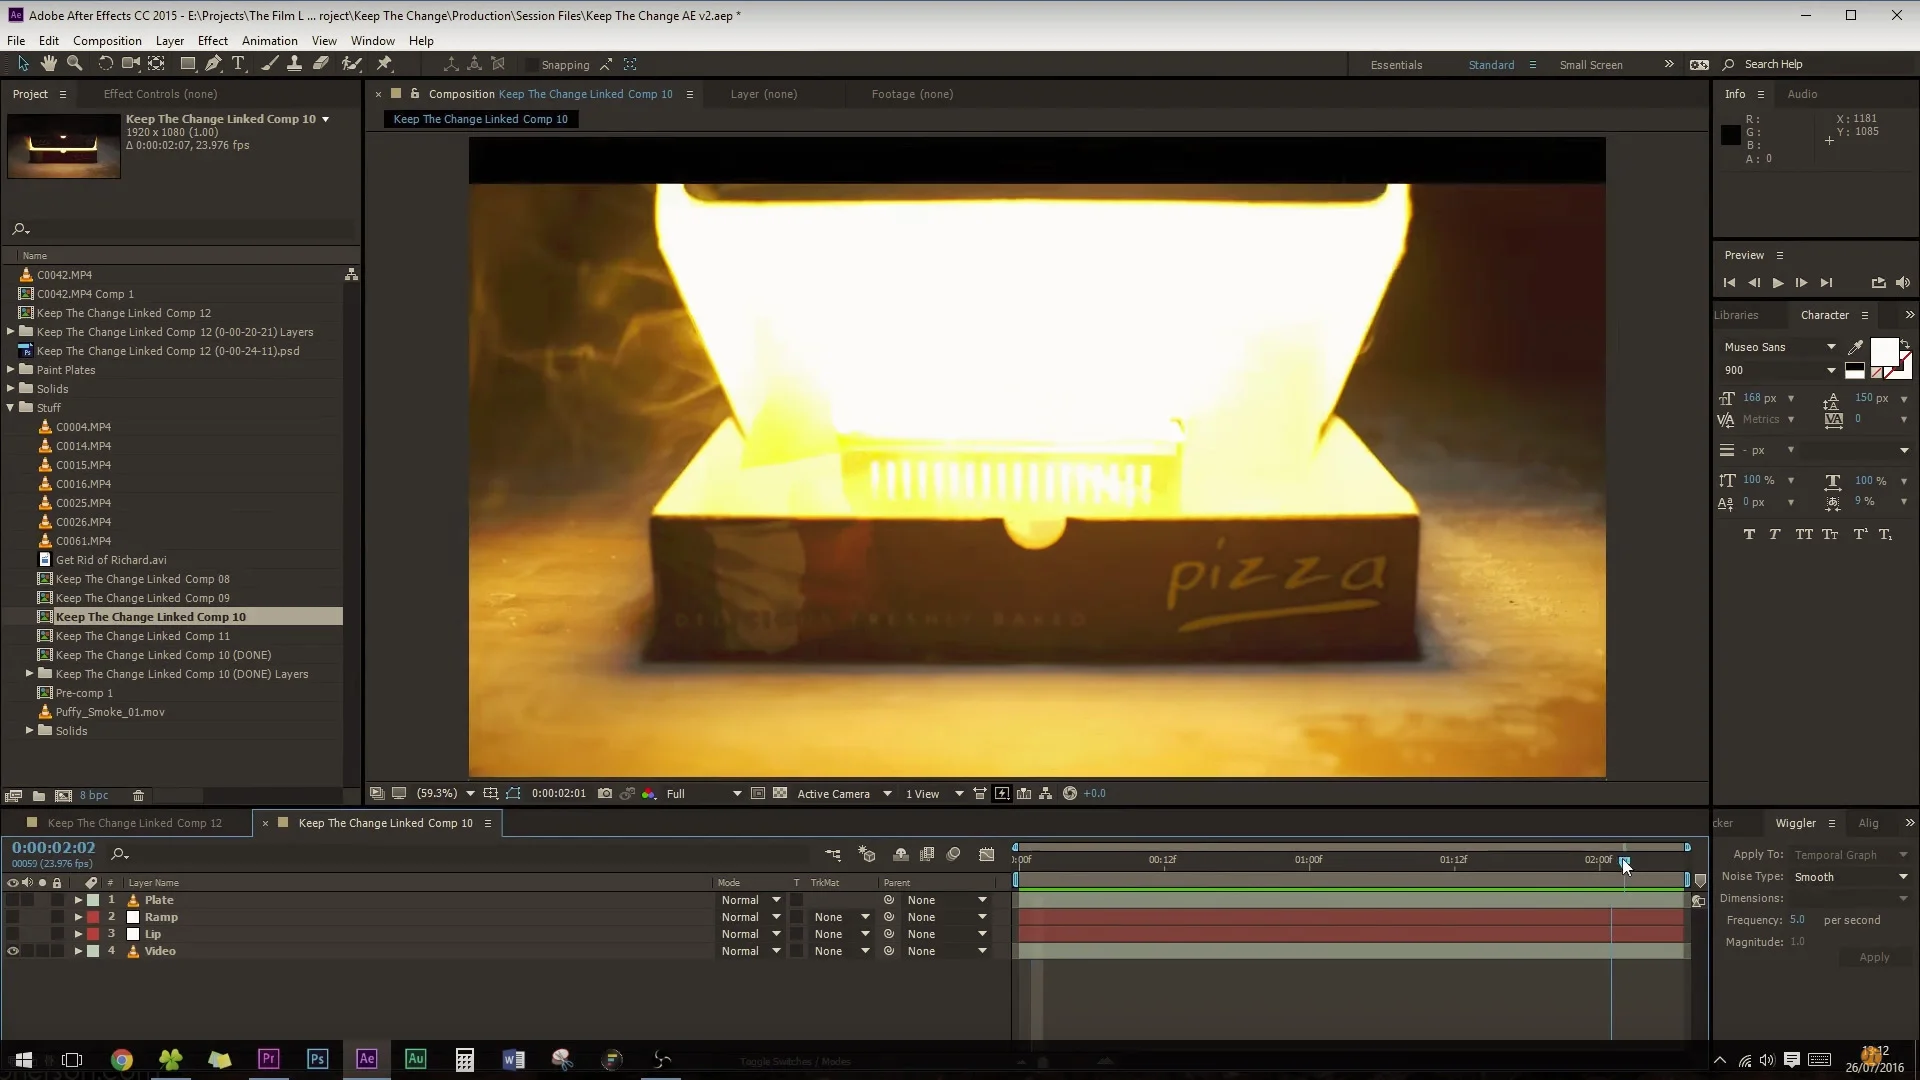Image resolution: width=1920 pixels, height=1080 pixels.
Task: Open Photoshop from the taskbar
Action: (318, 1059)
